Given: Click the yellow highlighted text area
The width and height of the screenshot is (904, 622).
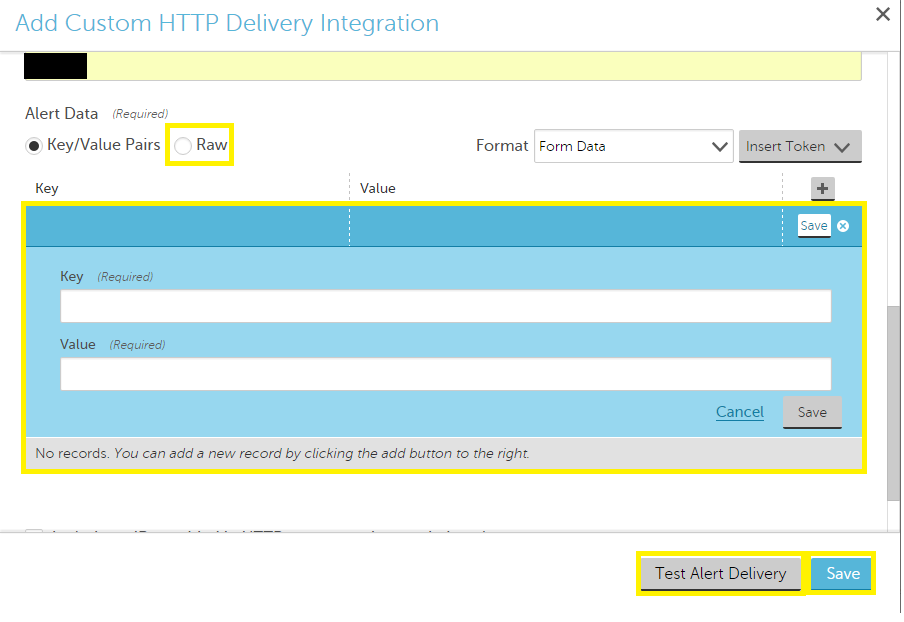Looking at the screenshot, I should (x=470, y=66).
